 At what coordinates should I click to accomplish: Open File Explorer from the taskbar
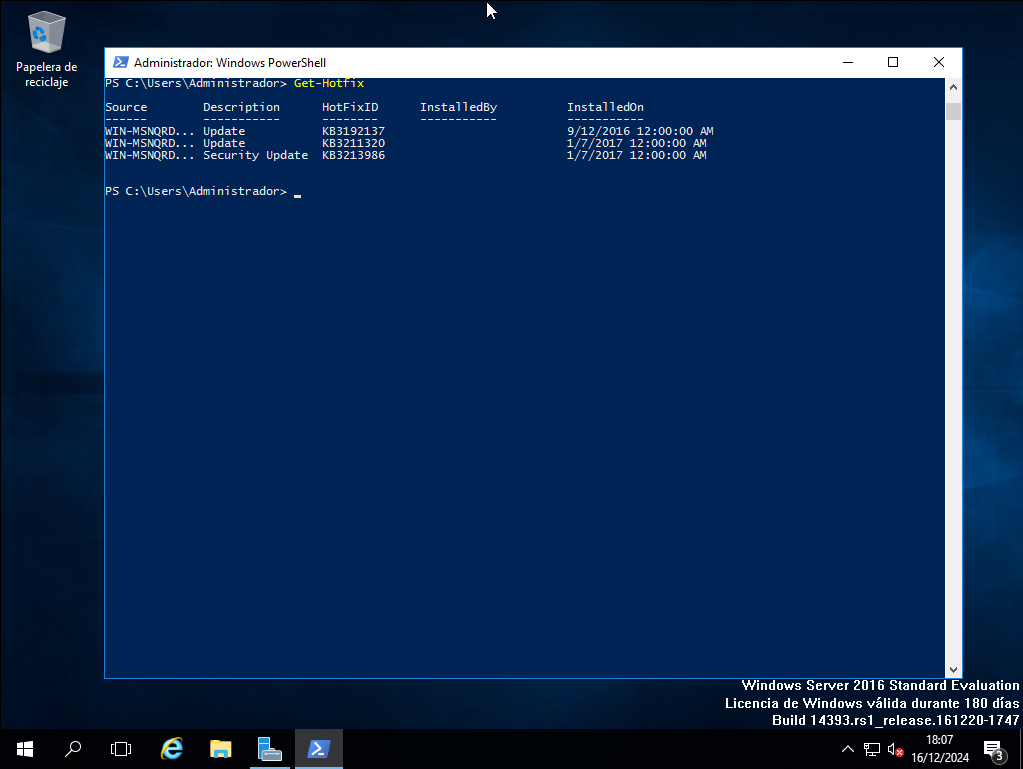(x=221, y=749)
